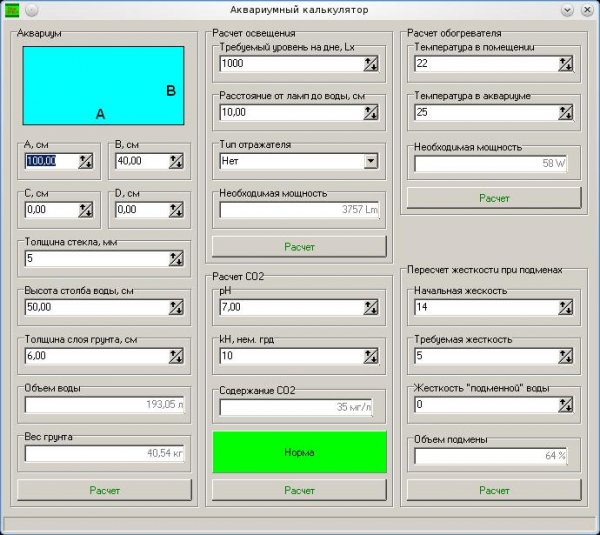Focus the kH input with 10

click(292, 356)
